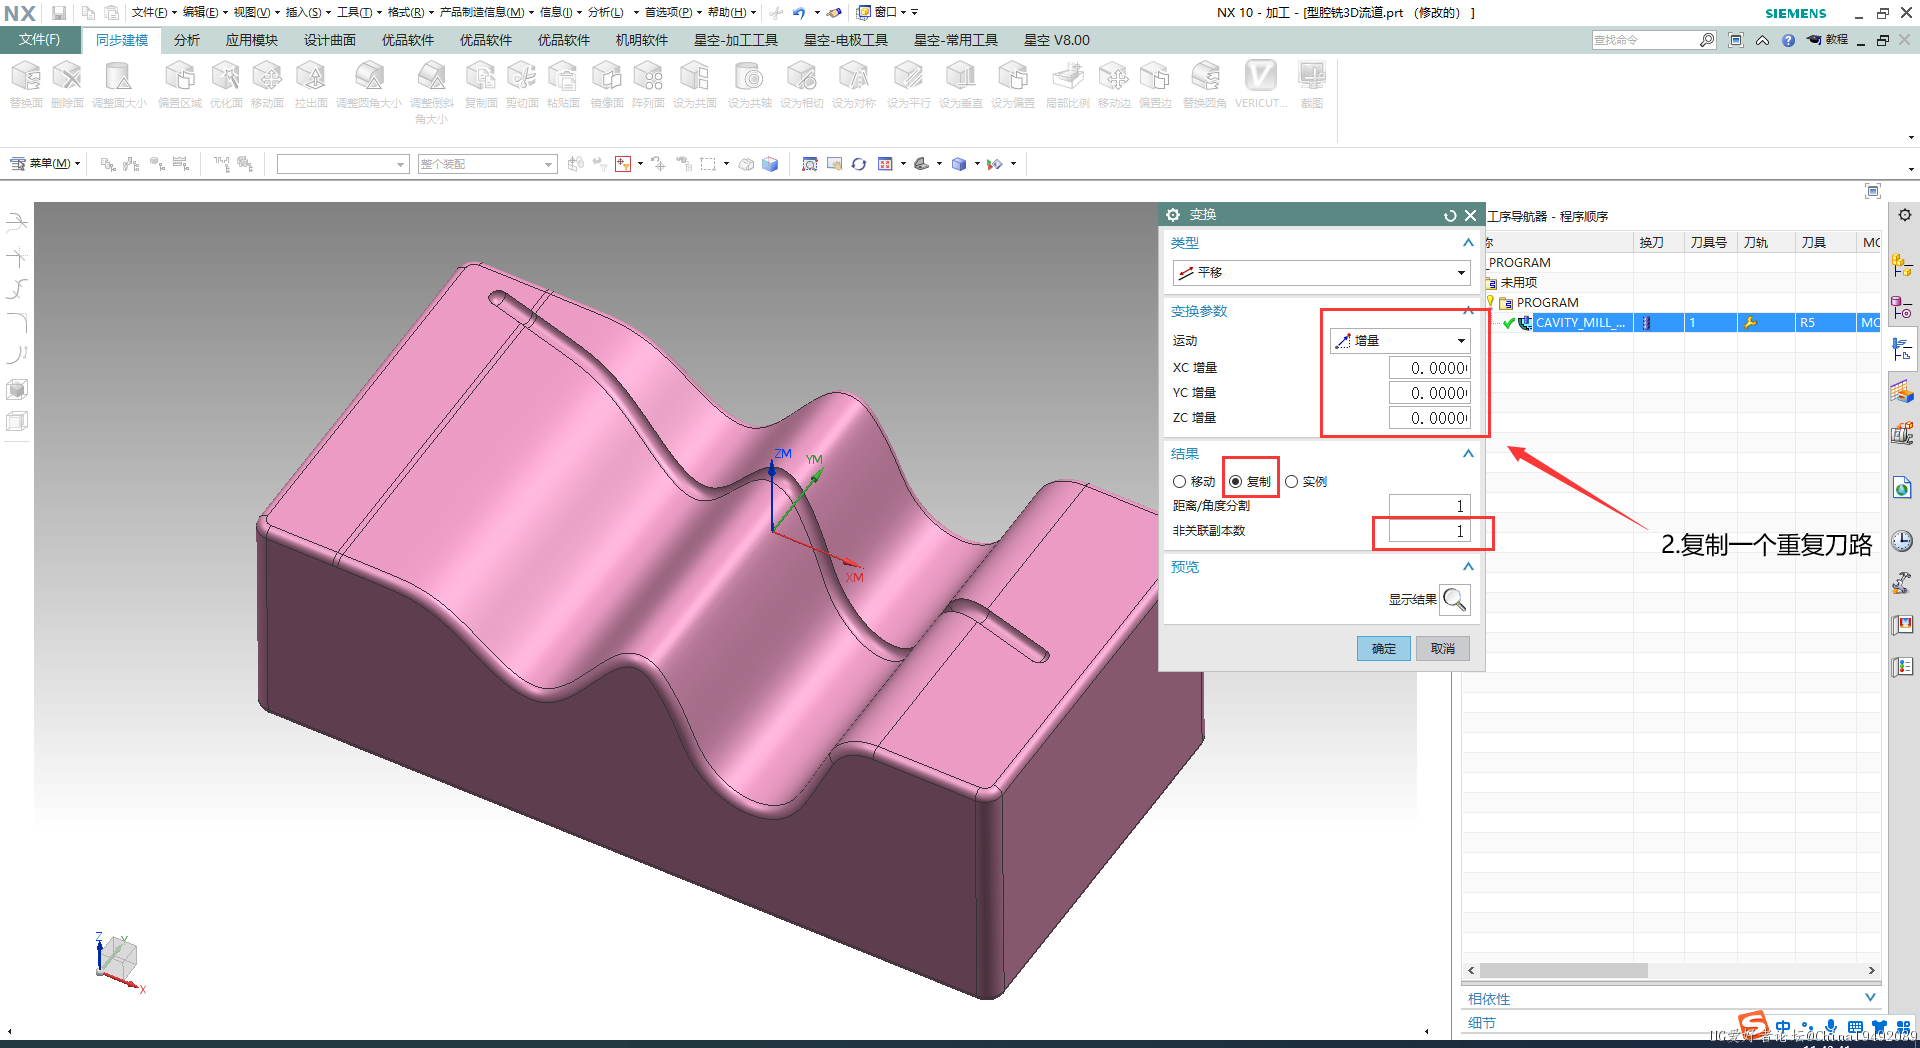Click the Undo arrow icon in title bar
1920x1048 pixels.
(x=799, y=13)
